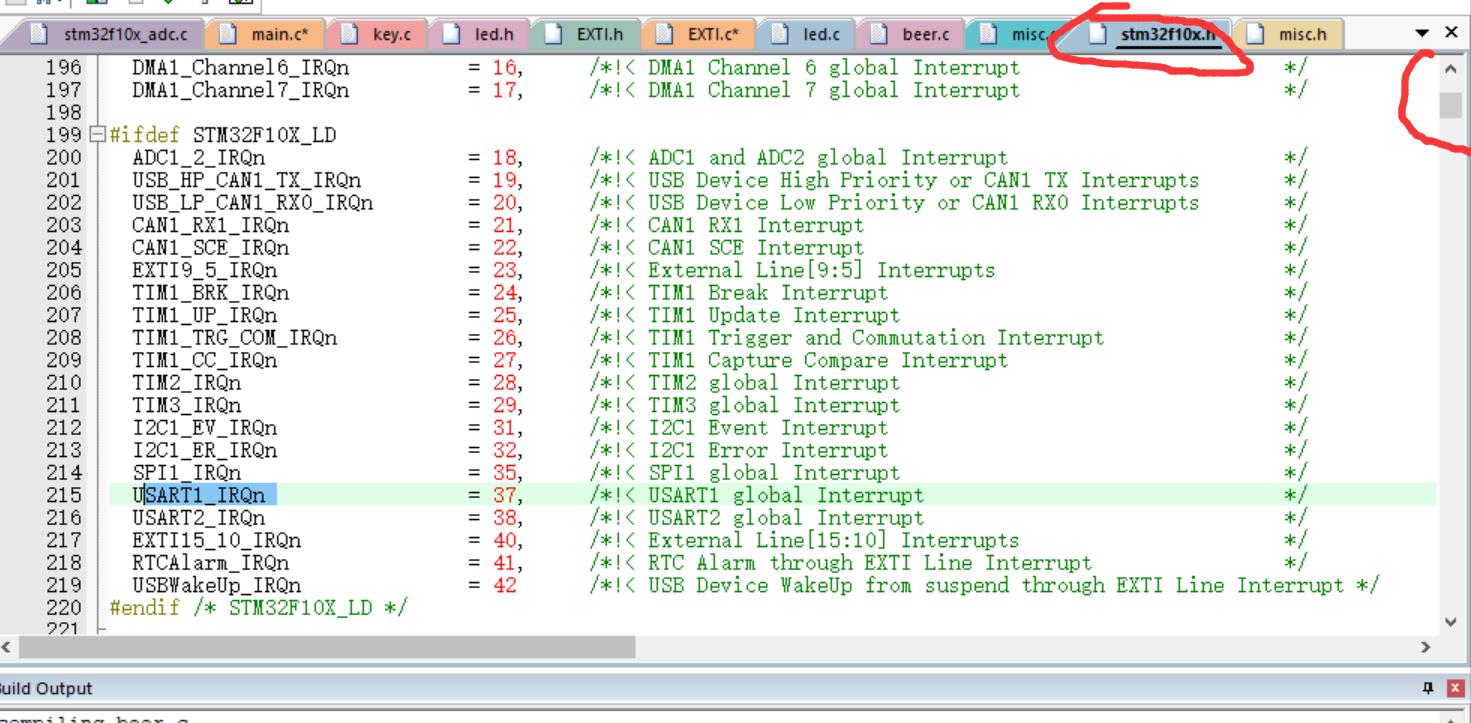Click the horizontal scrollbar left arrow
Image resolution: width=1471 pixels, height=723 pixels.
click(x=8, y=647)
